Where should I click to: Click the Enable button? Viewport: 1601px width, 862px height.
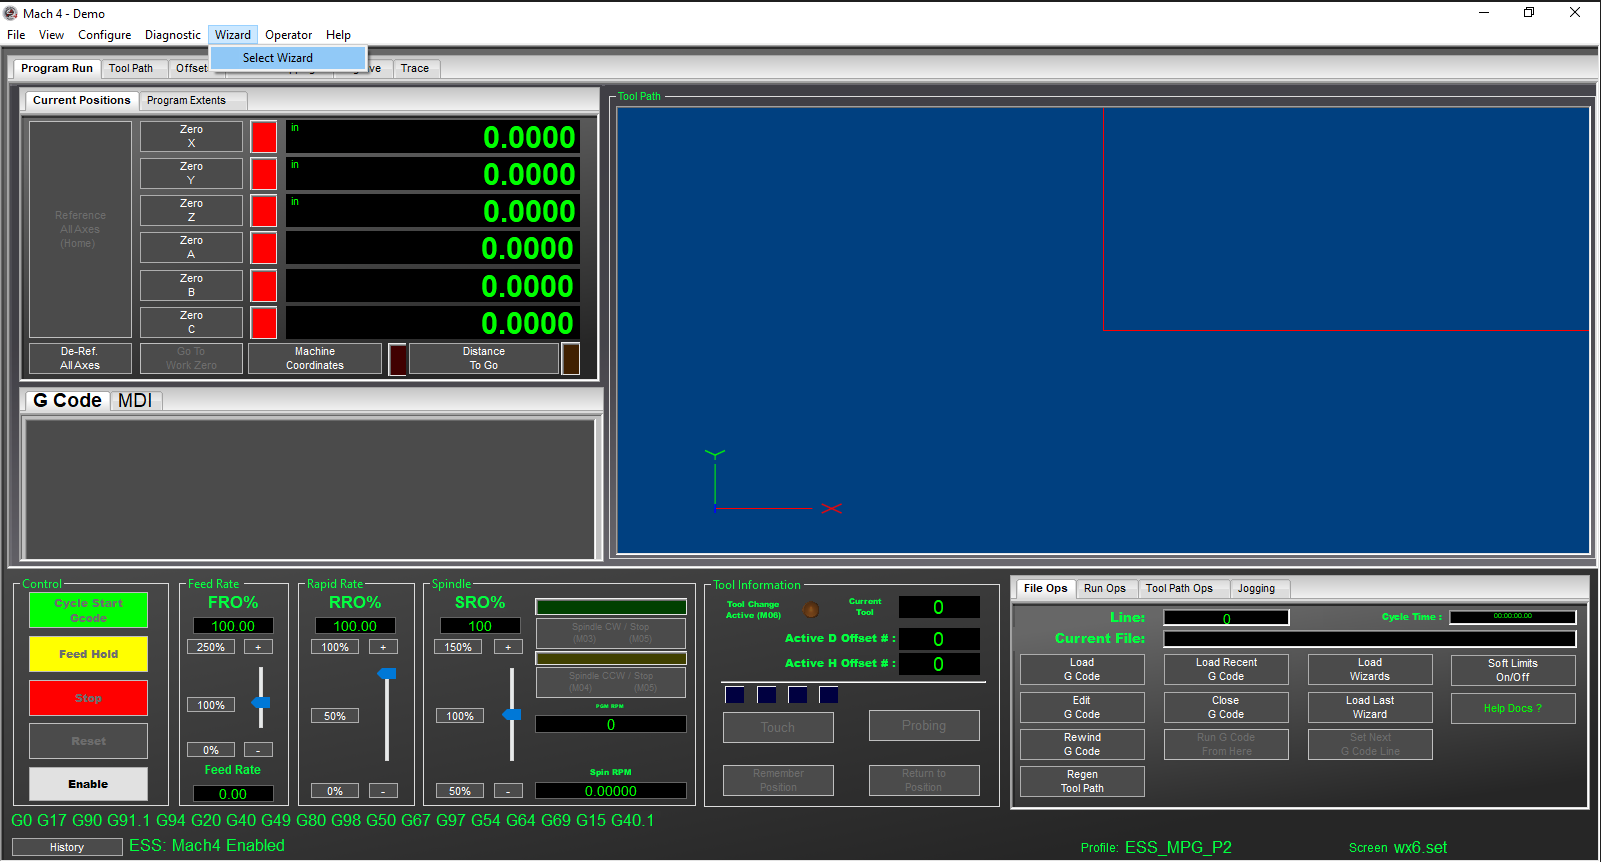coord(88,784)
